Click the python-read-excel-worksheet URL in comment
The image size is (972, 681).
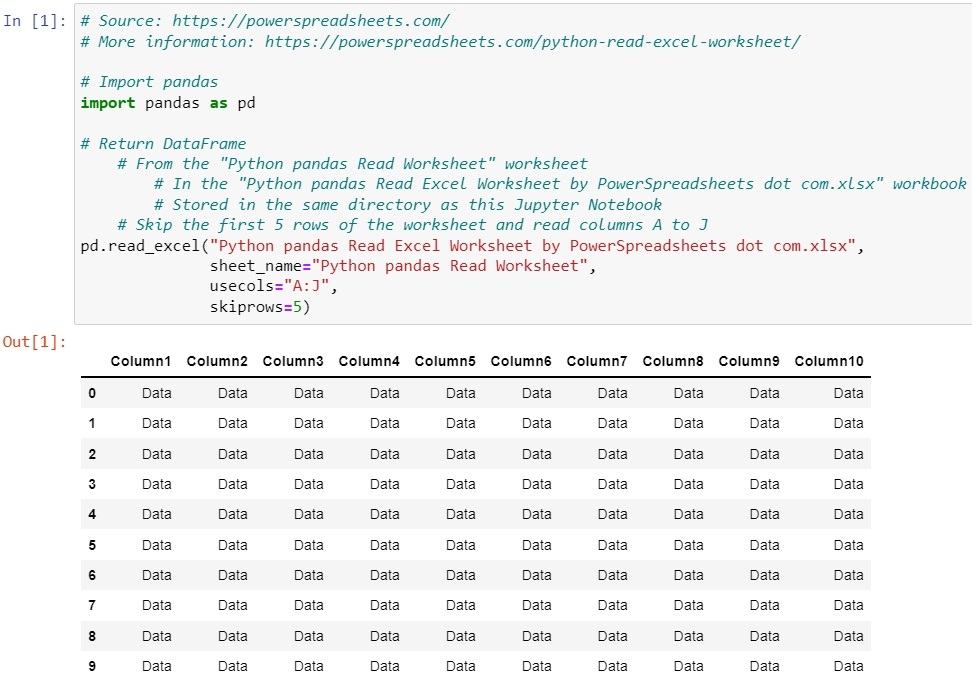click(532, 41)
